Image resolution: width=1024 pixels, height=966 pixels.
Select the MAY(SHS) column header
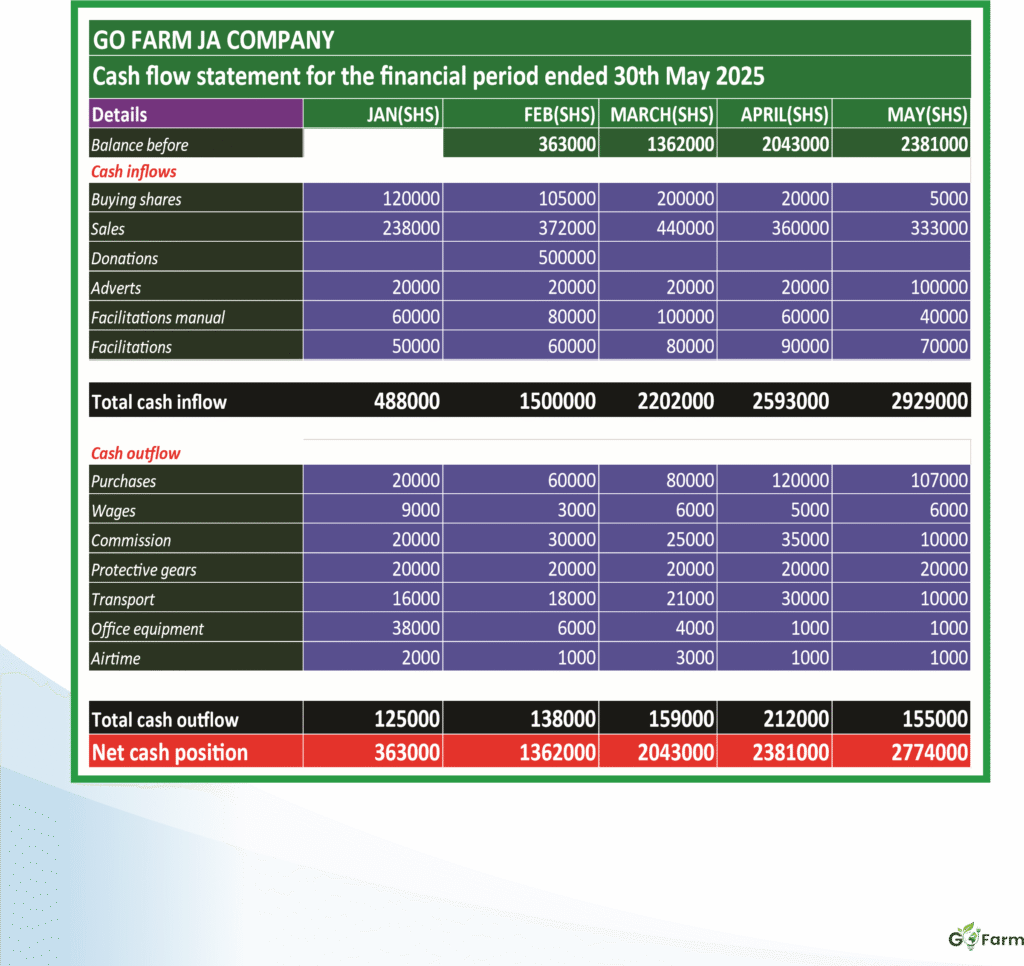pyautogui.click(x=927, y=114)
